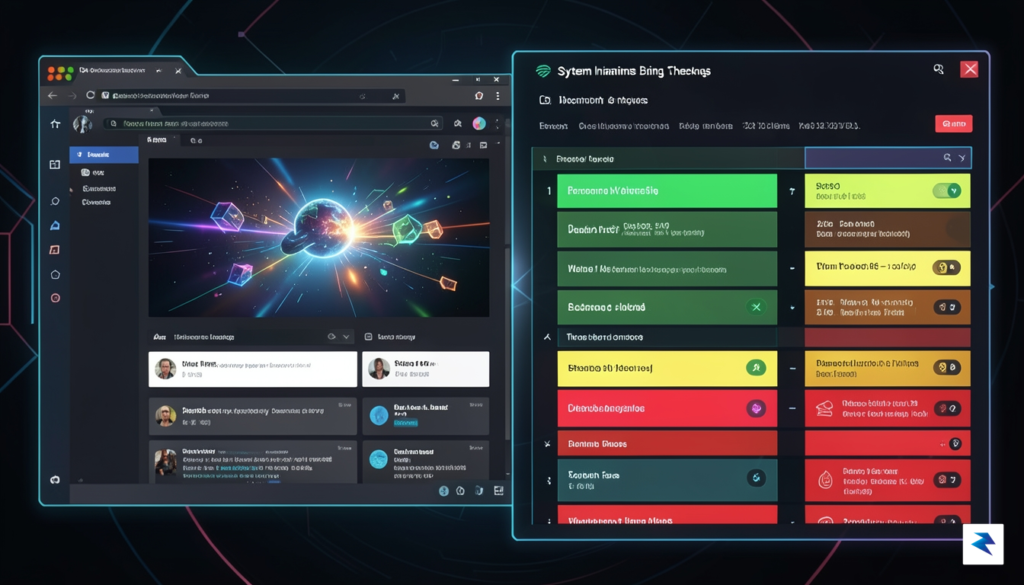Collapse the X marker beside dark red header
The width and height of the screenshot is (1024, 585).
tap(547, 444)
